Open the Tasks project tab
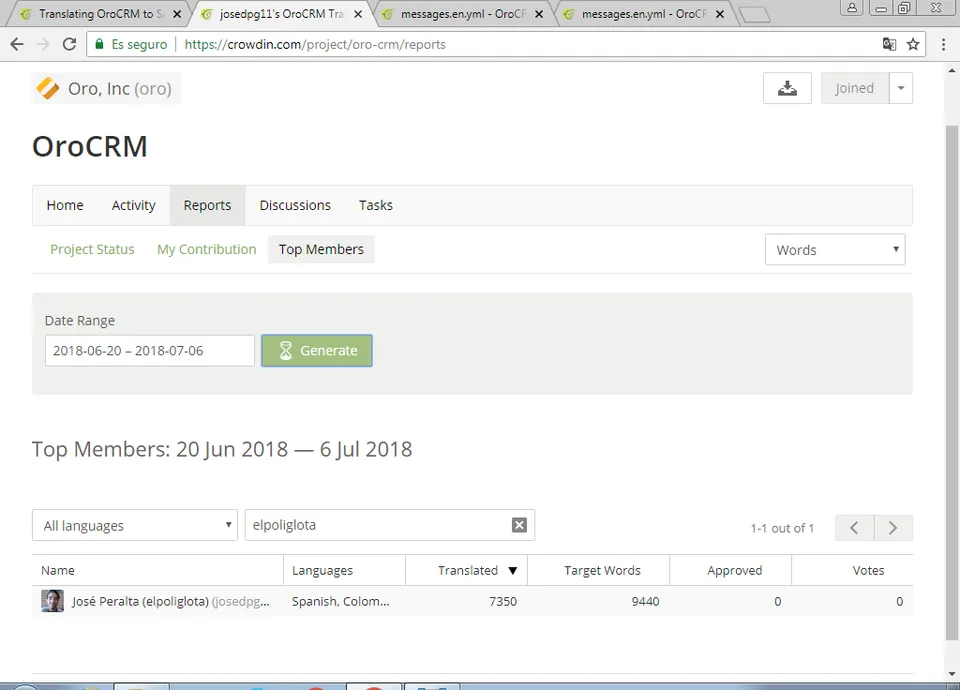Viewport: 960px width, 690px height. 376,205
